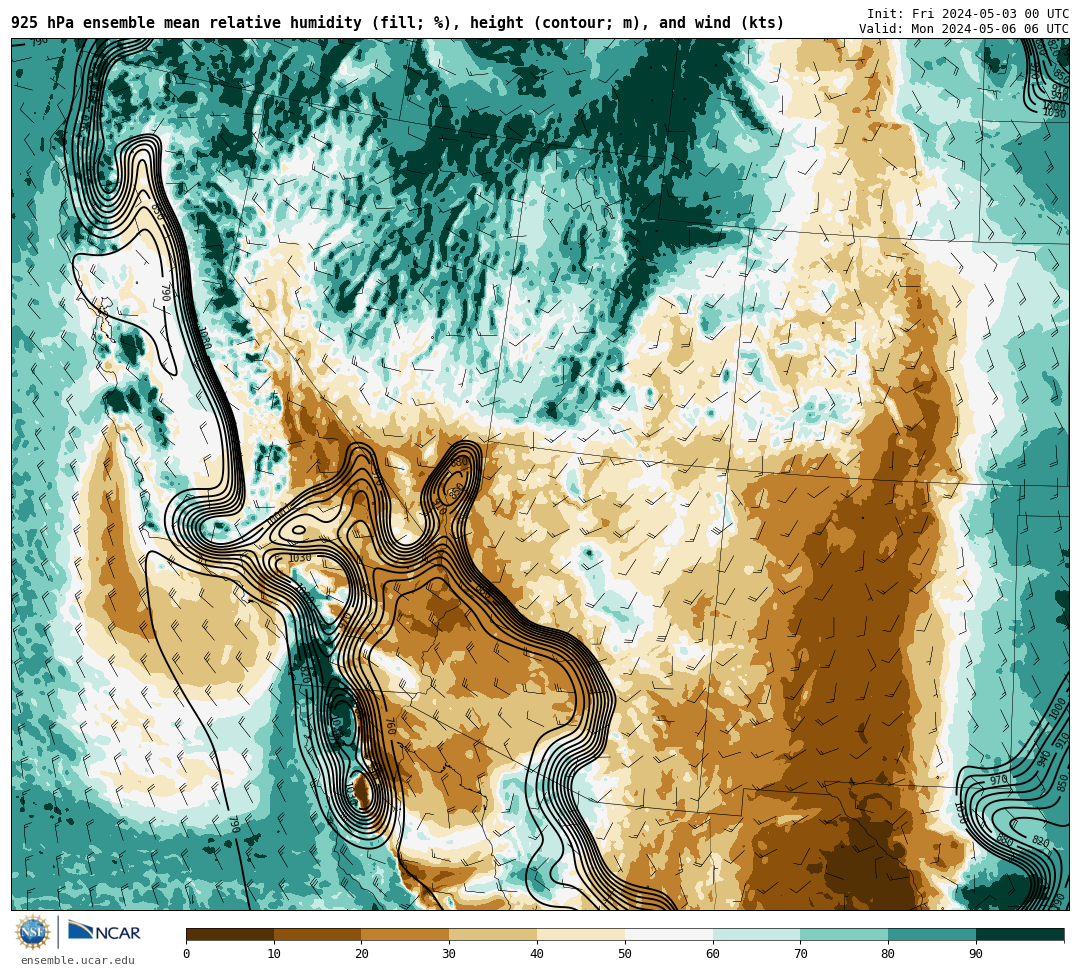Click the colorbar tick label 20
The image size is (1080, 973).
coord(362,954)
